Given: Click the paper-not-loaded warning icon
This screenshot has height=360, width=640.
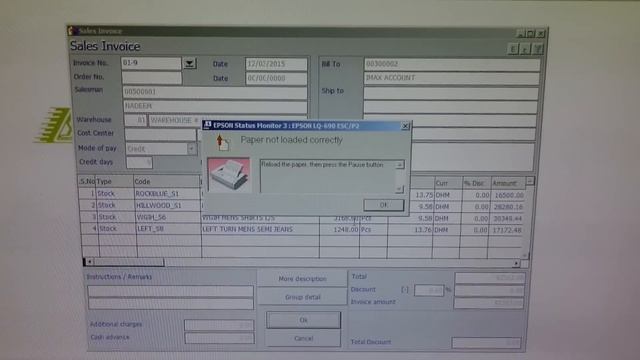Looking at the screenshot, I should (223, 142).
